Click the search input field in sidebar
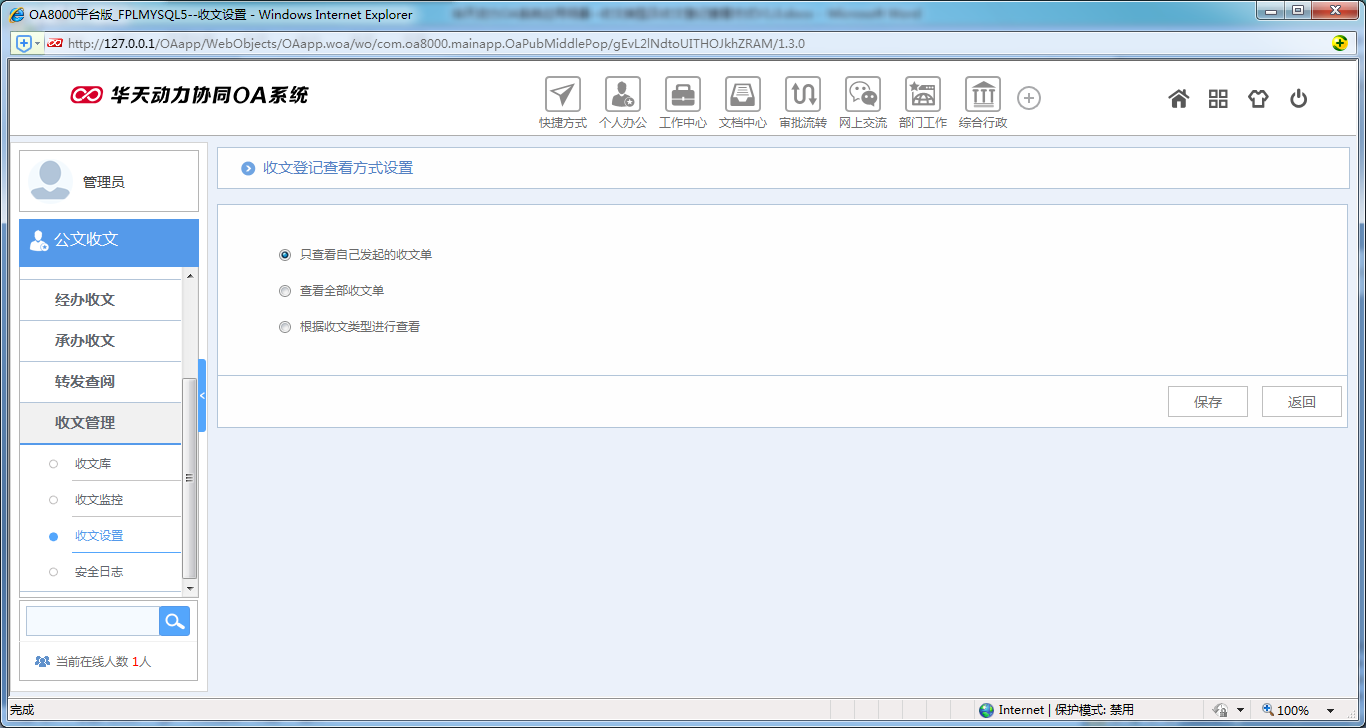The width and height of the screenshot is (1366, 728). coord(91,621)
